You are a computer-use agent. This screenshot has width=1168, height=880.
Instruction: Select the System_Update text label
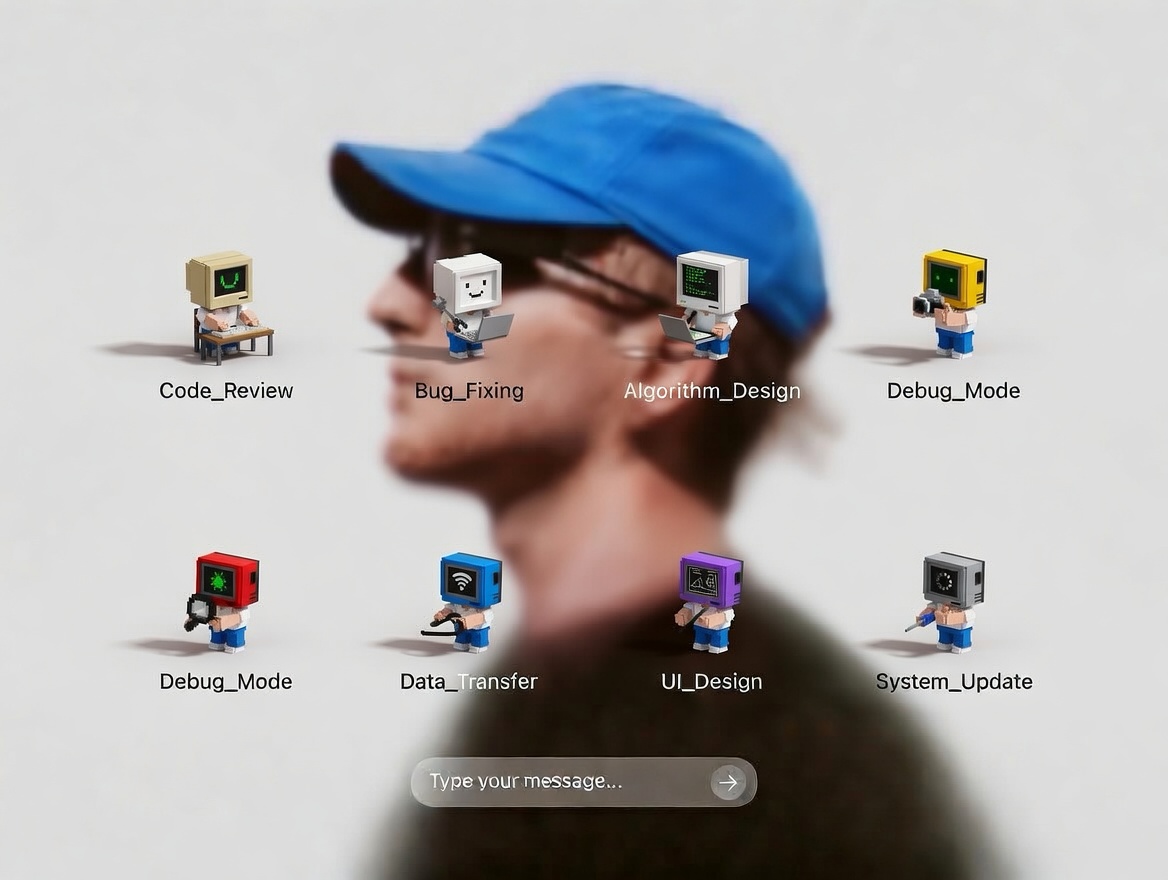954,682
